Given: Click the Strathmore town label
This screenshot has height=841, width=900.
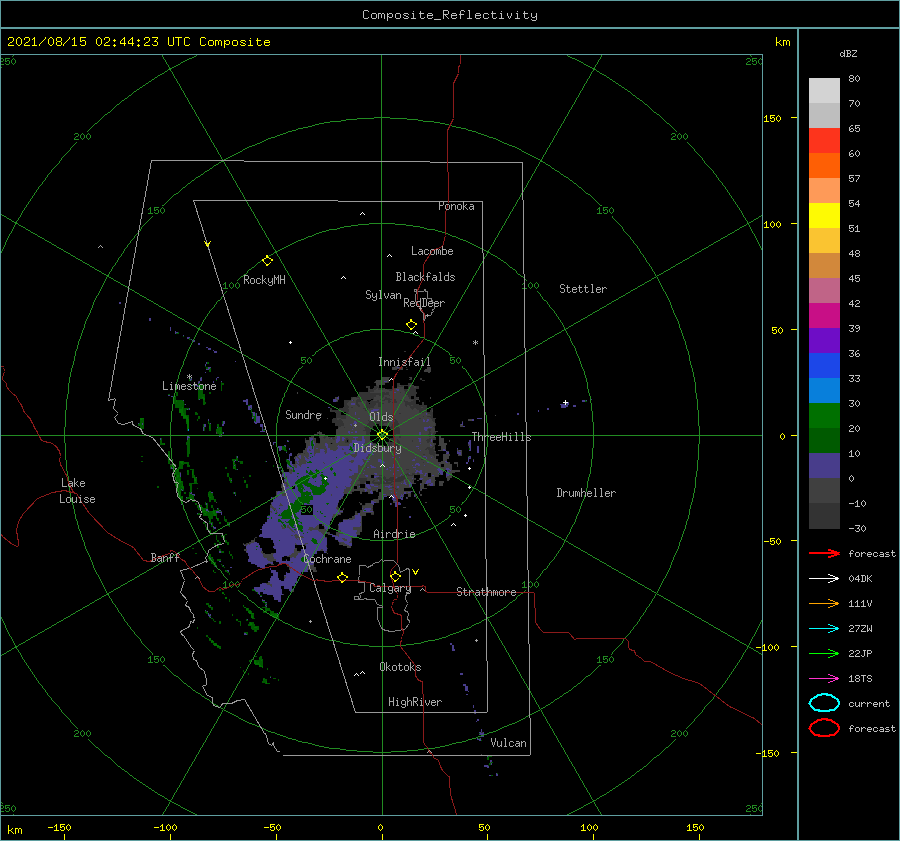Looking at the screenshot, I should pyautogui.click(x=486, y=592).
